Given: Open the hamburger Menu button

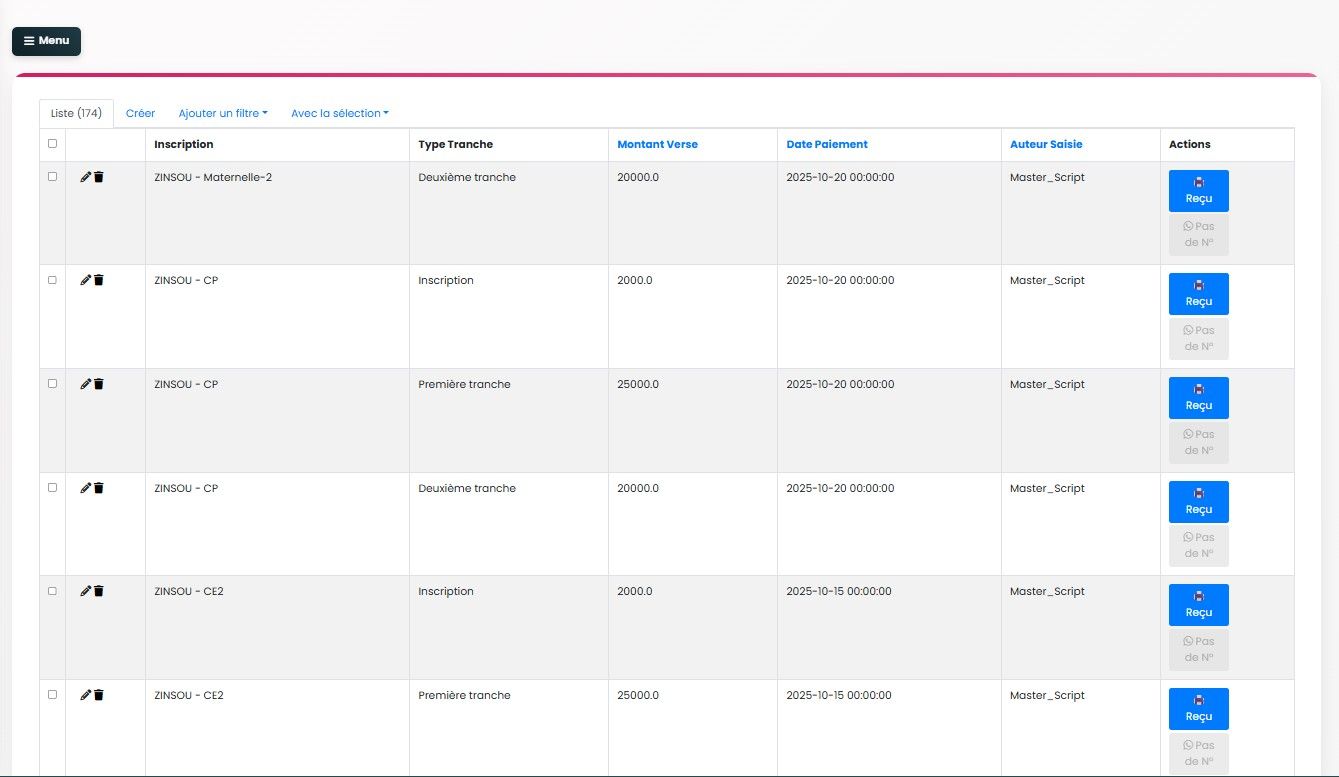Looking at the screenshot, I should tap(46, 41).
